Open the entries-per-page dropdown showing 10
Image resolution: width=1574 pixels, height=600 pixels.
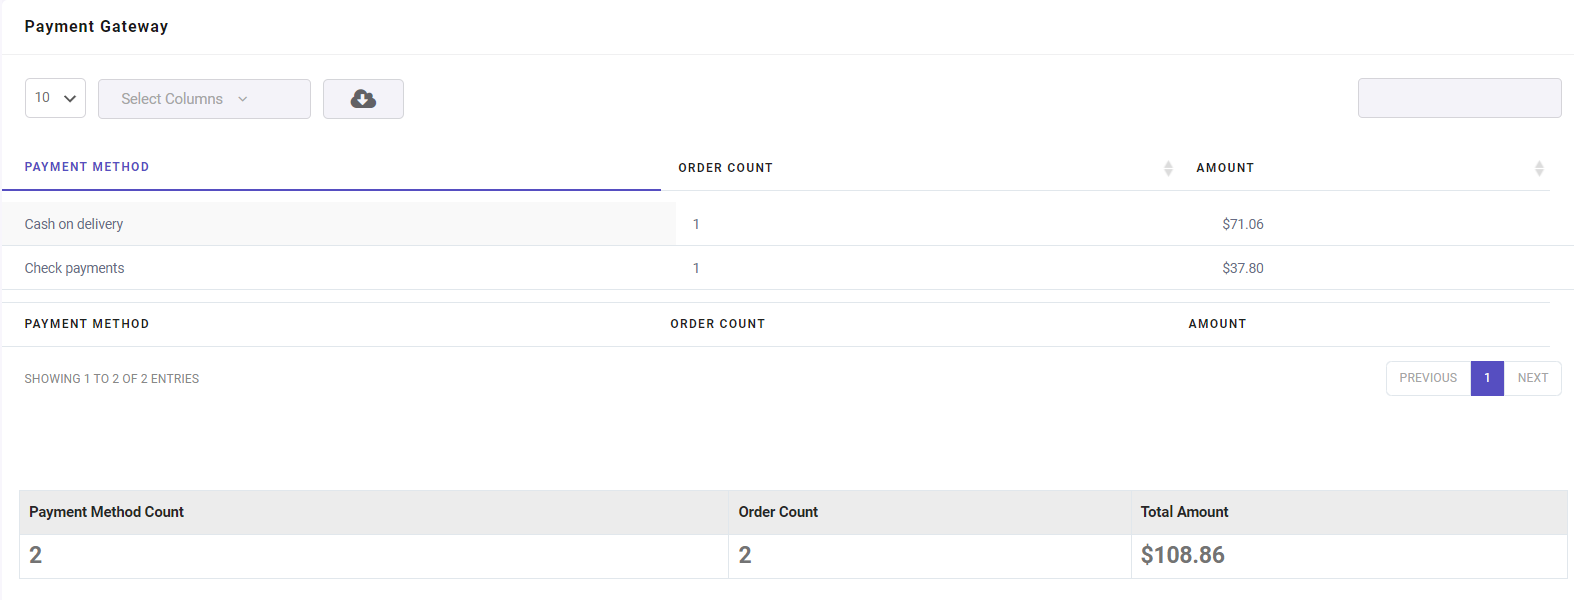tap(55, 98)
